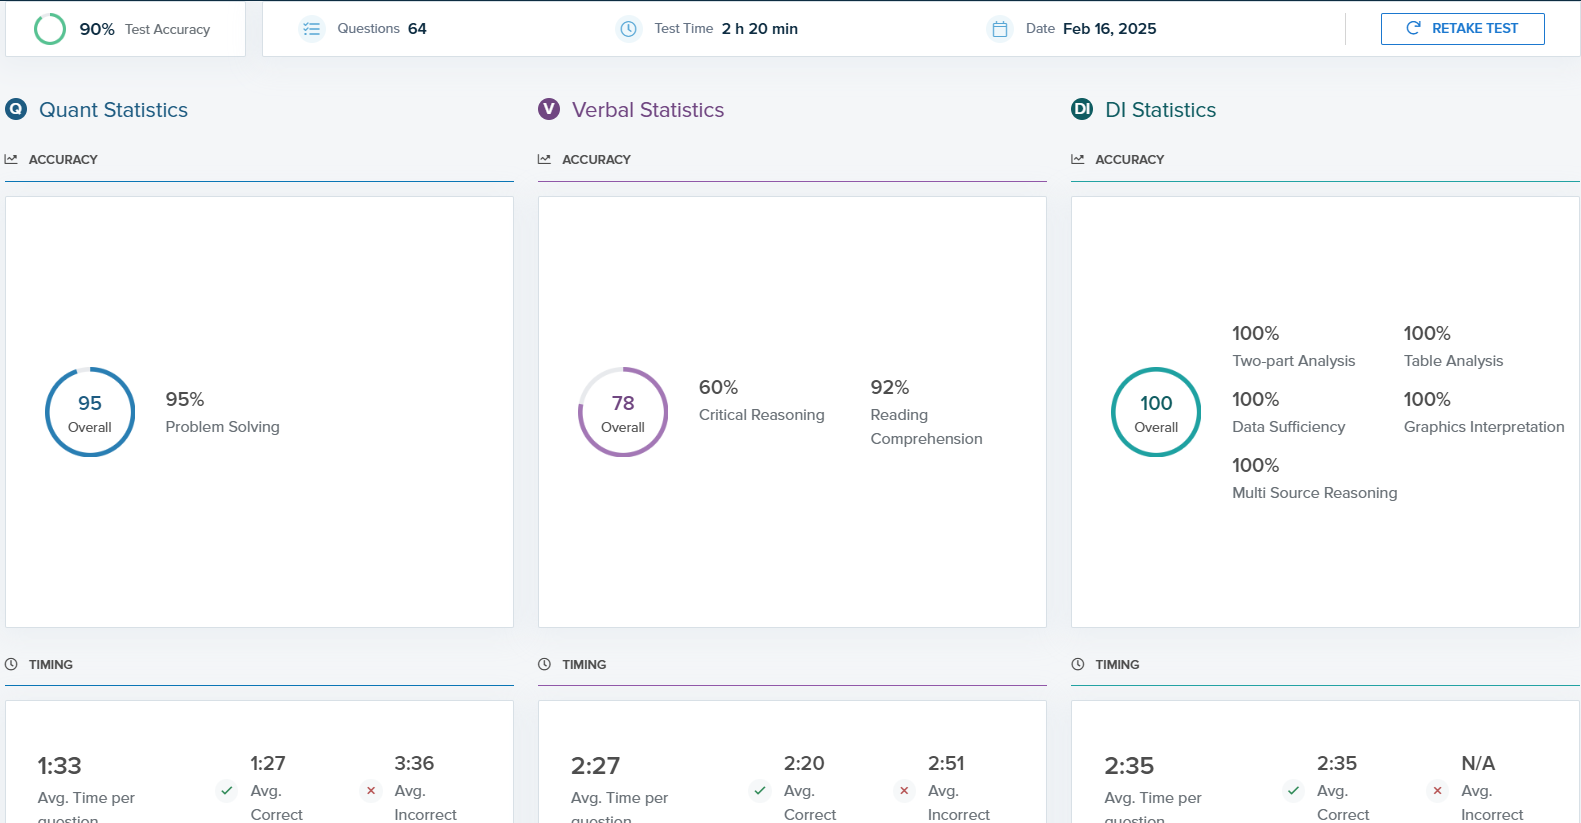Select the Problem Solving 95% stat

[x=222, y=412]
